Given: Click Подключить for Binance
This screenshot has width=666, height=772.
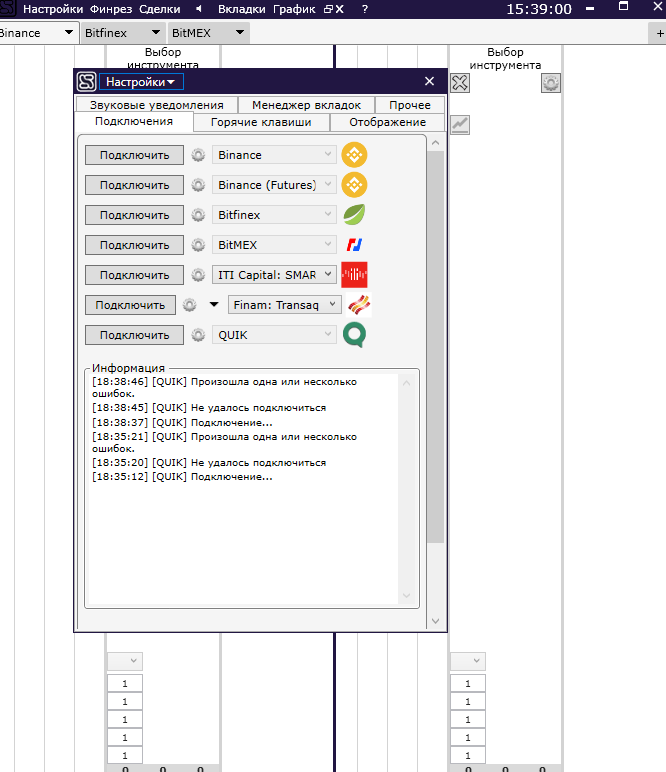Looking at the screenshot, I should [134, 155].
